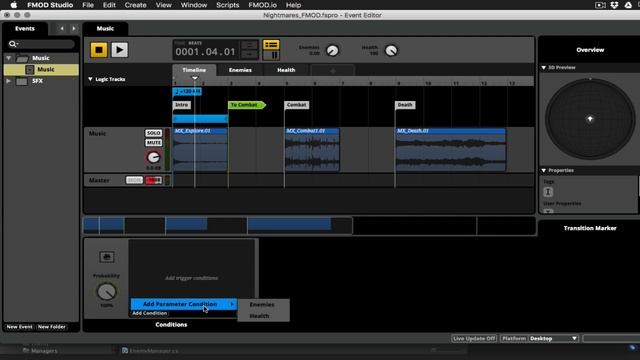Select the Events browser tab

click(25, 29)
